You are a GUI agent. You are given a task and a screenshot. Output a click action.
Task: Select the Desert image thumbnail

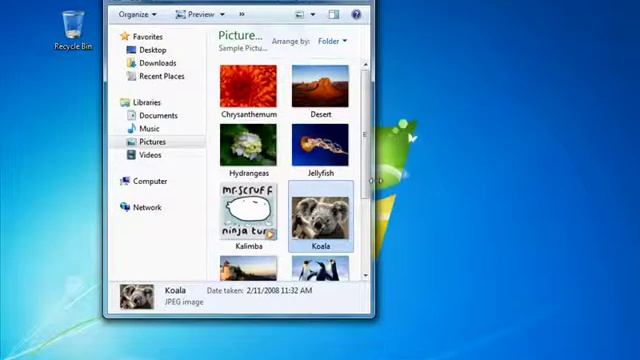pyautogui.click(x=320, y=86)
